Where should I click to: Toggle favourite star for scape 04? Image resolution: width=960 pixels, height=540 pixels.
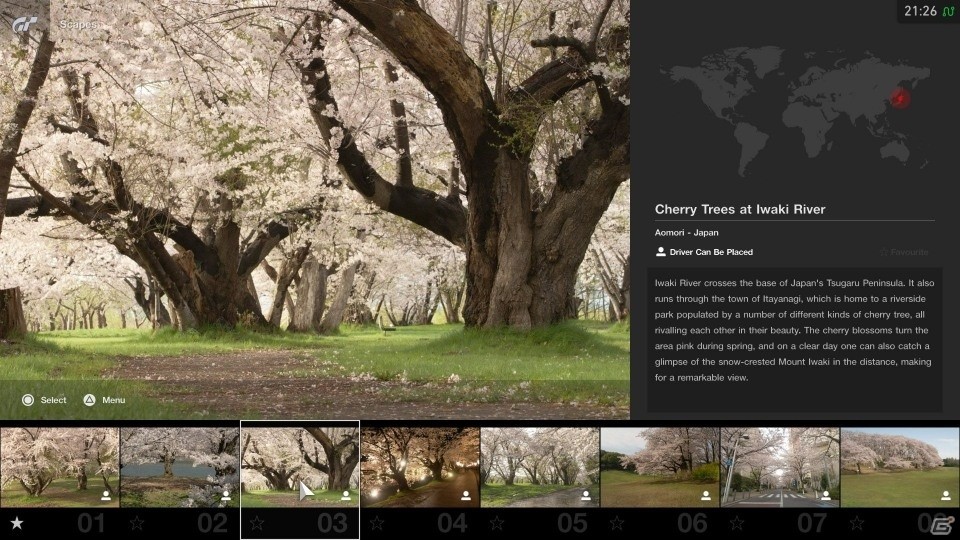tap(377, 523)
